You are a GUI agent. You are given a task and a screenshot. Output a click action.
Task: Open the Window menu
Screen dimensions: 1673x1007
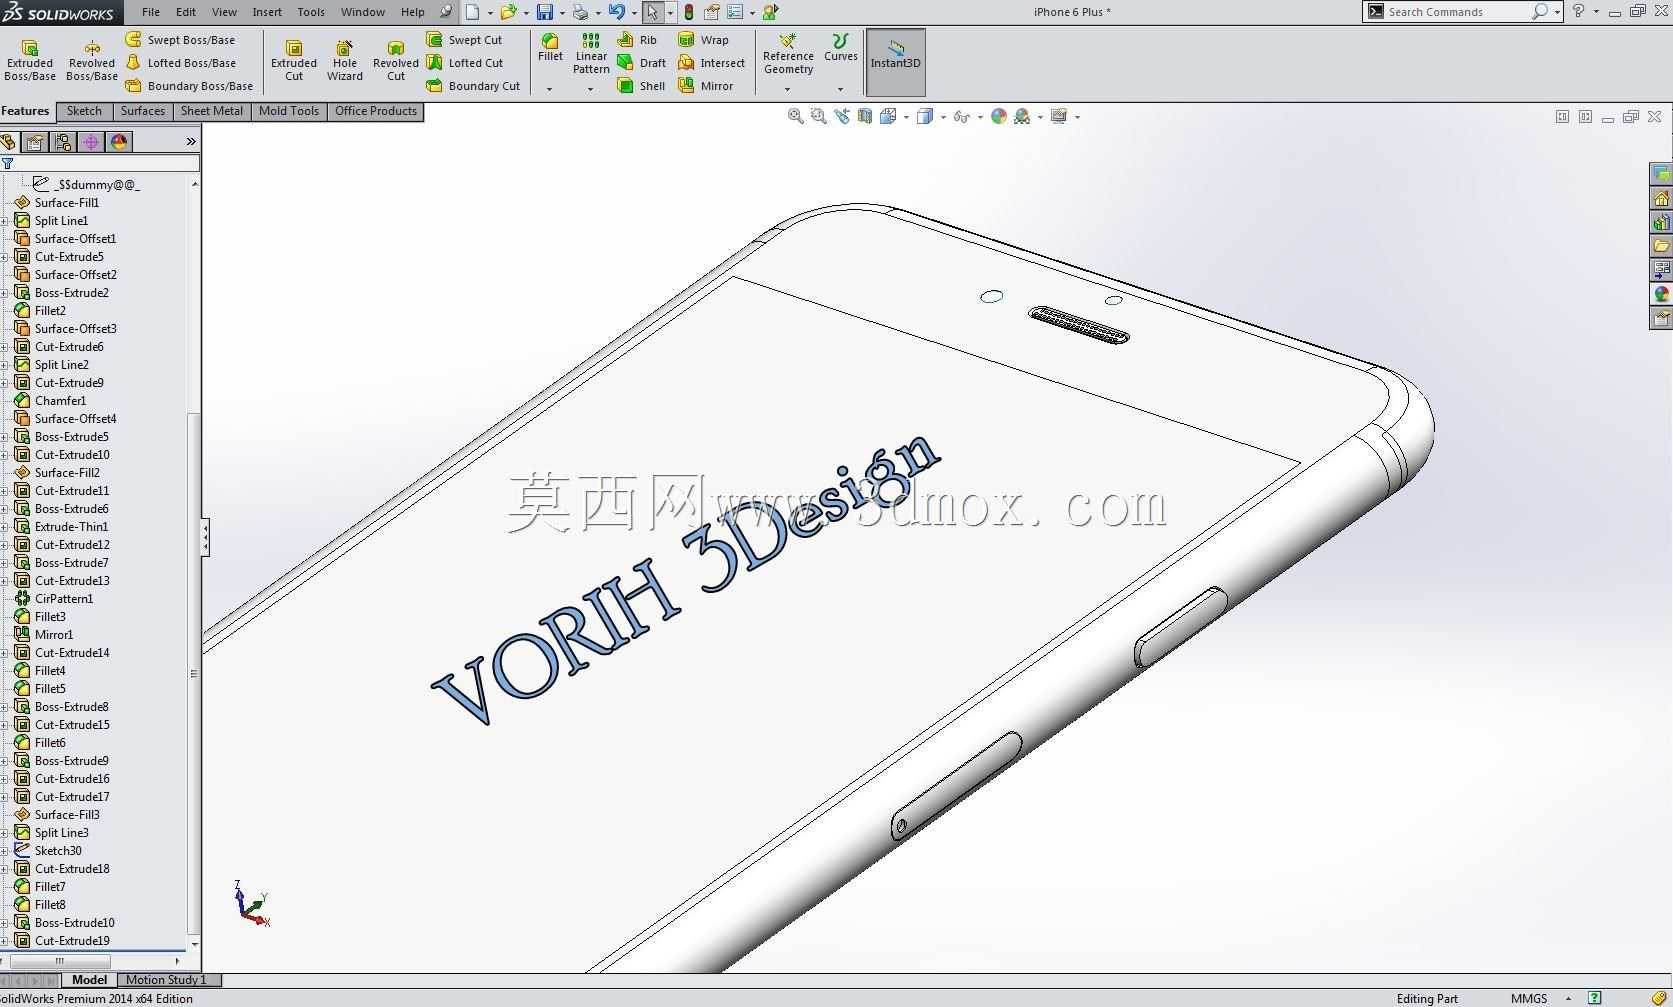coord(363,12)
